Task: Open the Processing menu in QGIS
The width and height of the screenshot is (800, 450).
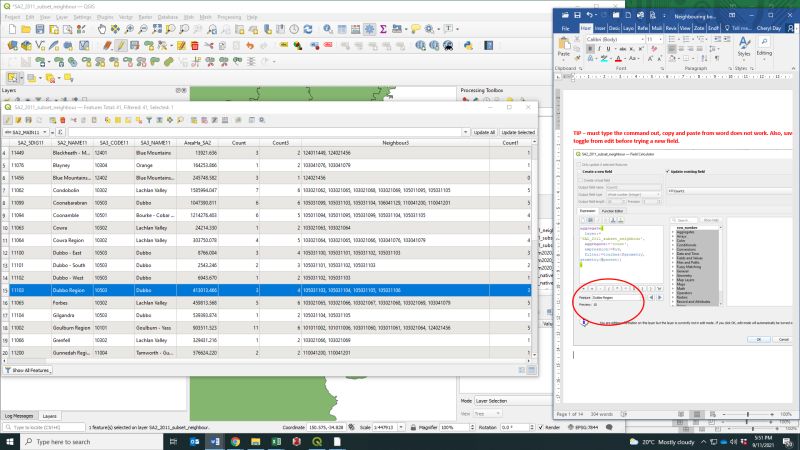Action: click(229, 17)
